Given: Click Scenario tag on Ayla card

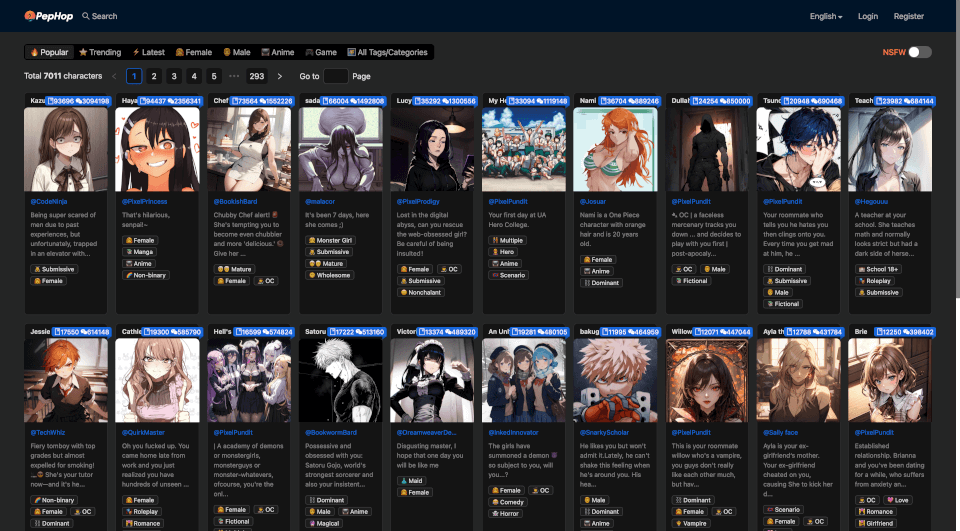Looking at the screenshot, I should [783, 510].
